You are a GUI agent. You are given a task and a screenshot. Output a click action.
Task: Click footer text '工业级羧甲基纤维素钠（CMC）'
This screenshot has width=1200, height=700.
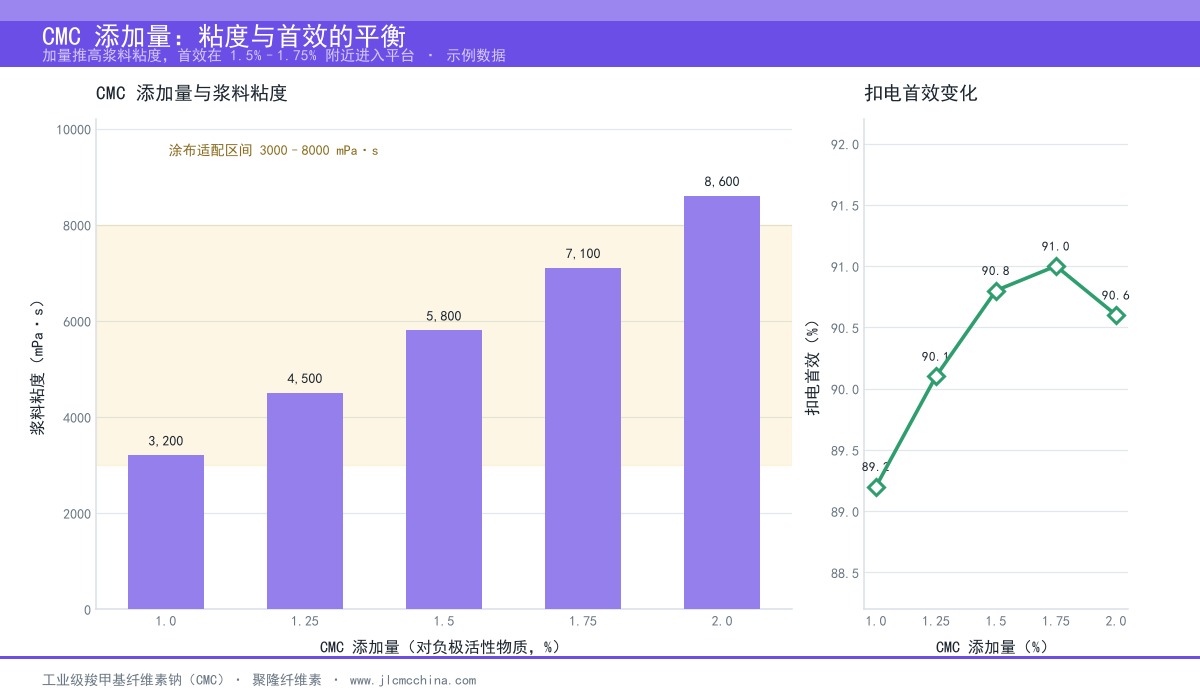coord(134,680)
